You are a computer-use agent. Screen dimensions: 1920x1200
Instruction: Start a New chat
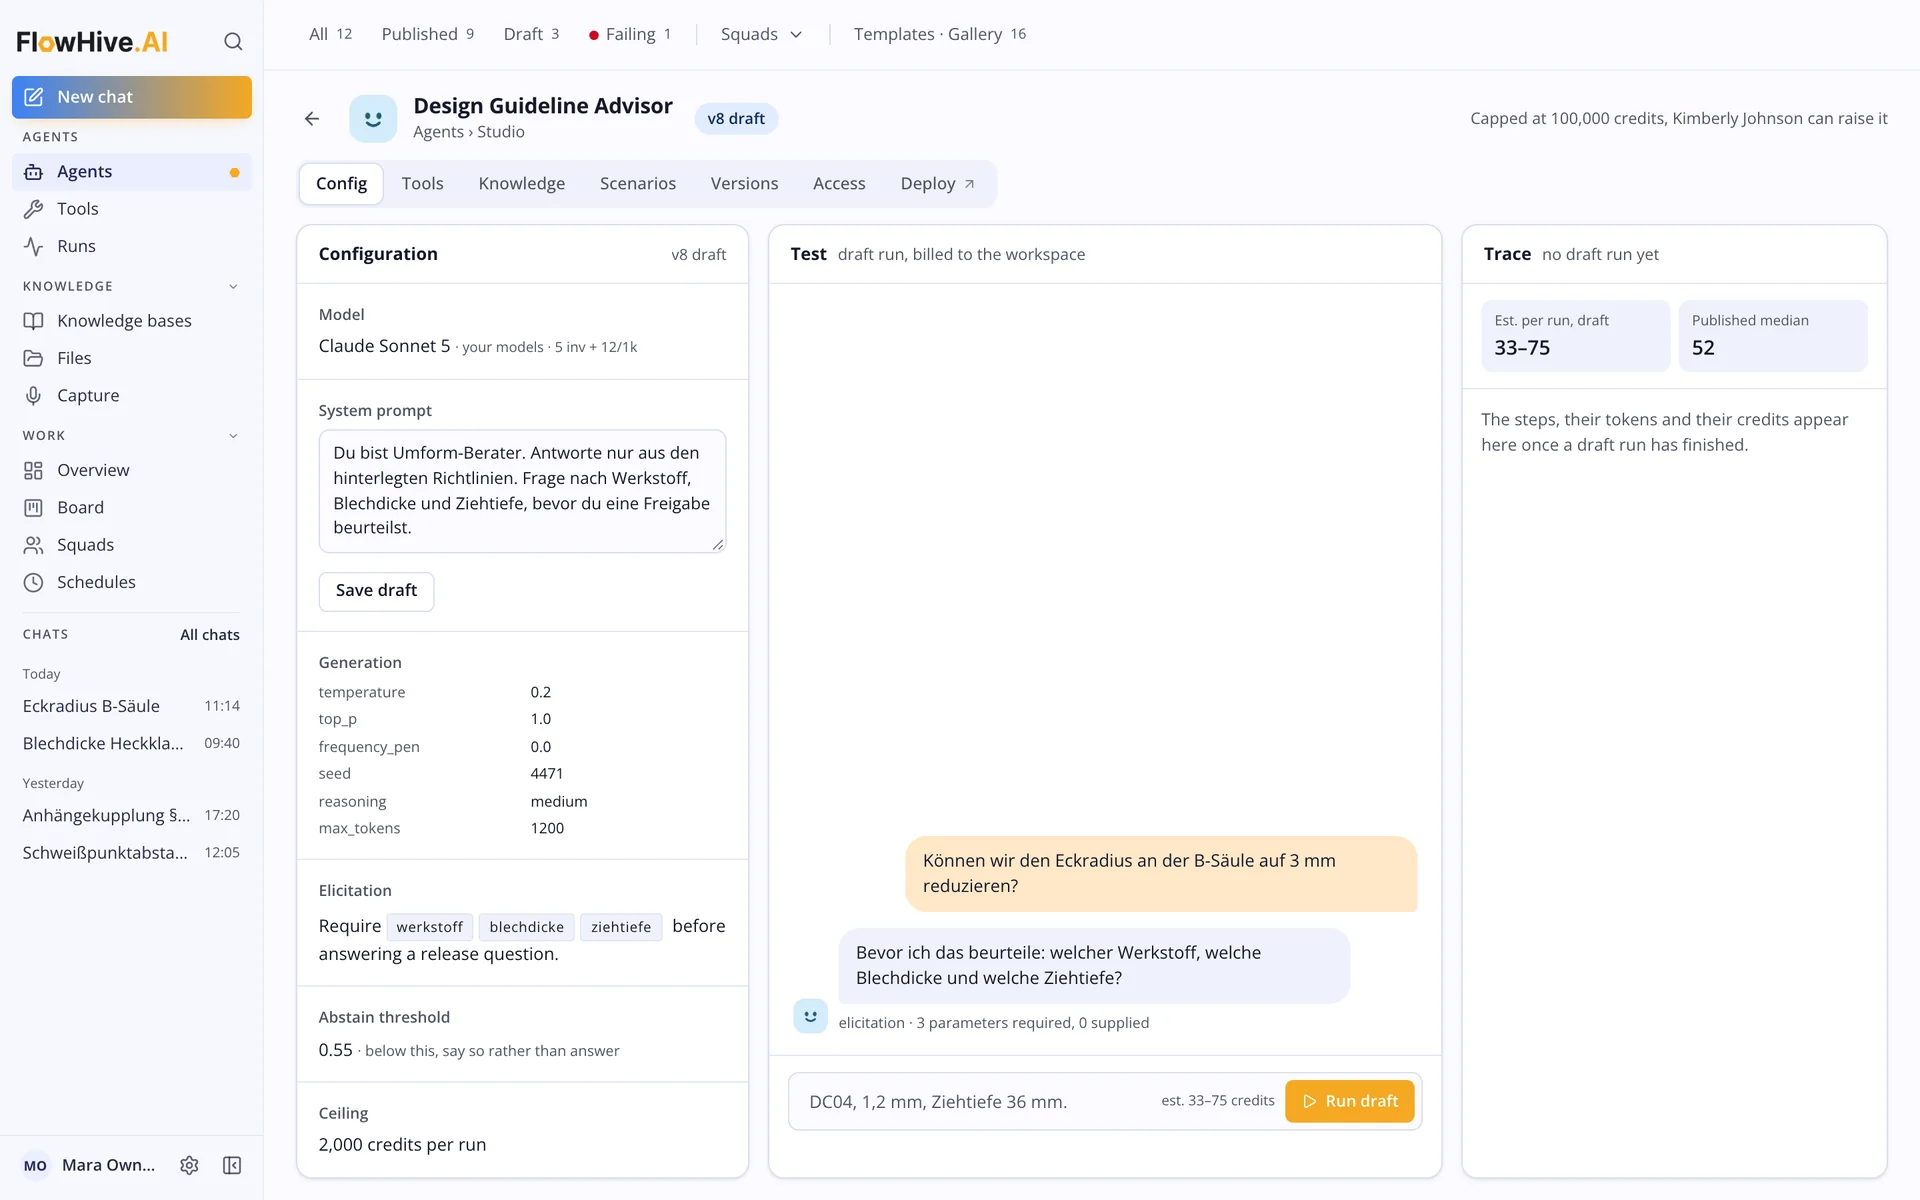pos(132,97)
